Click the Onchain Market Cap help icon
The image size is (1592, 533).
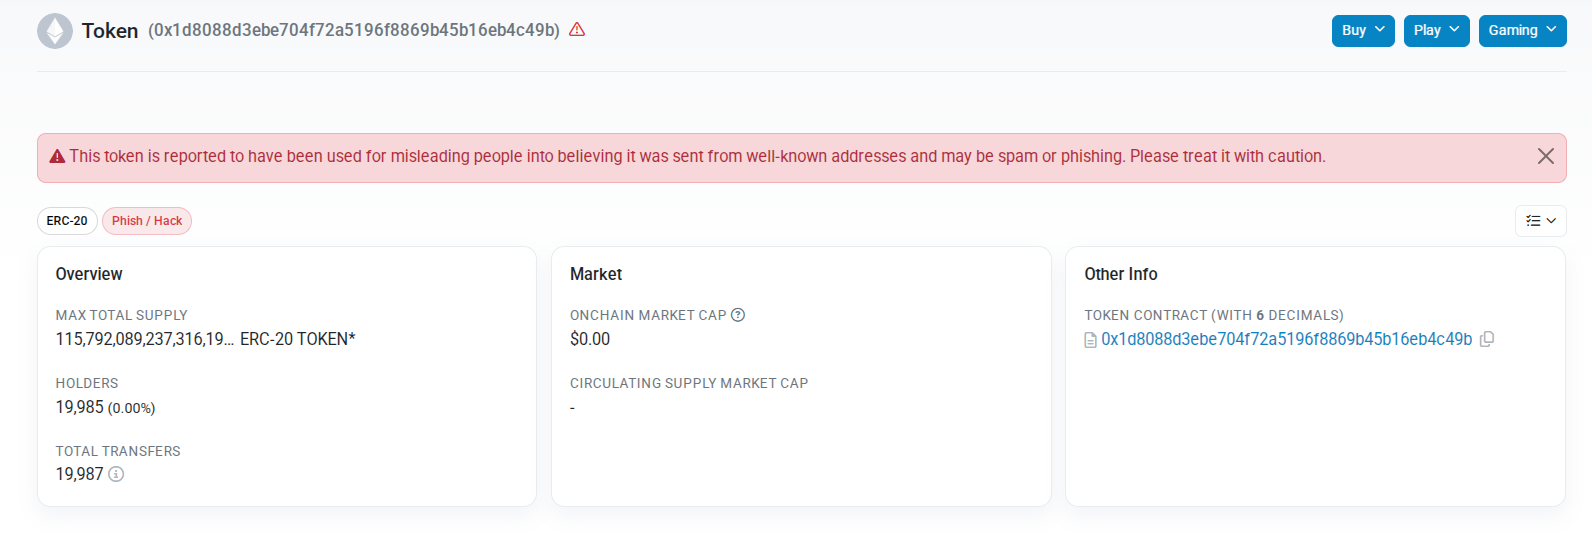point(738,315)
